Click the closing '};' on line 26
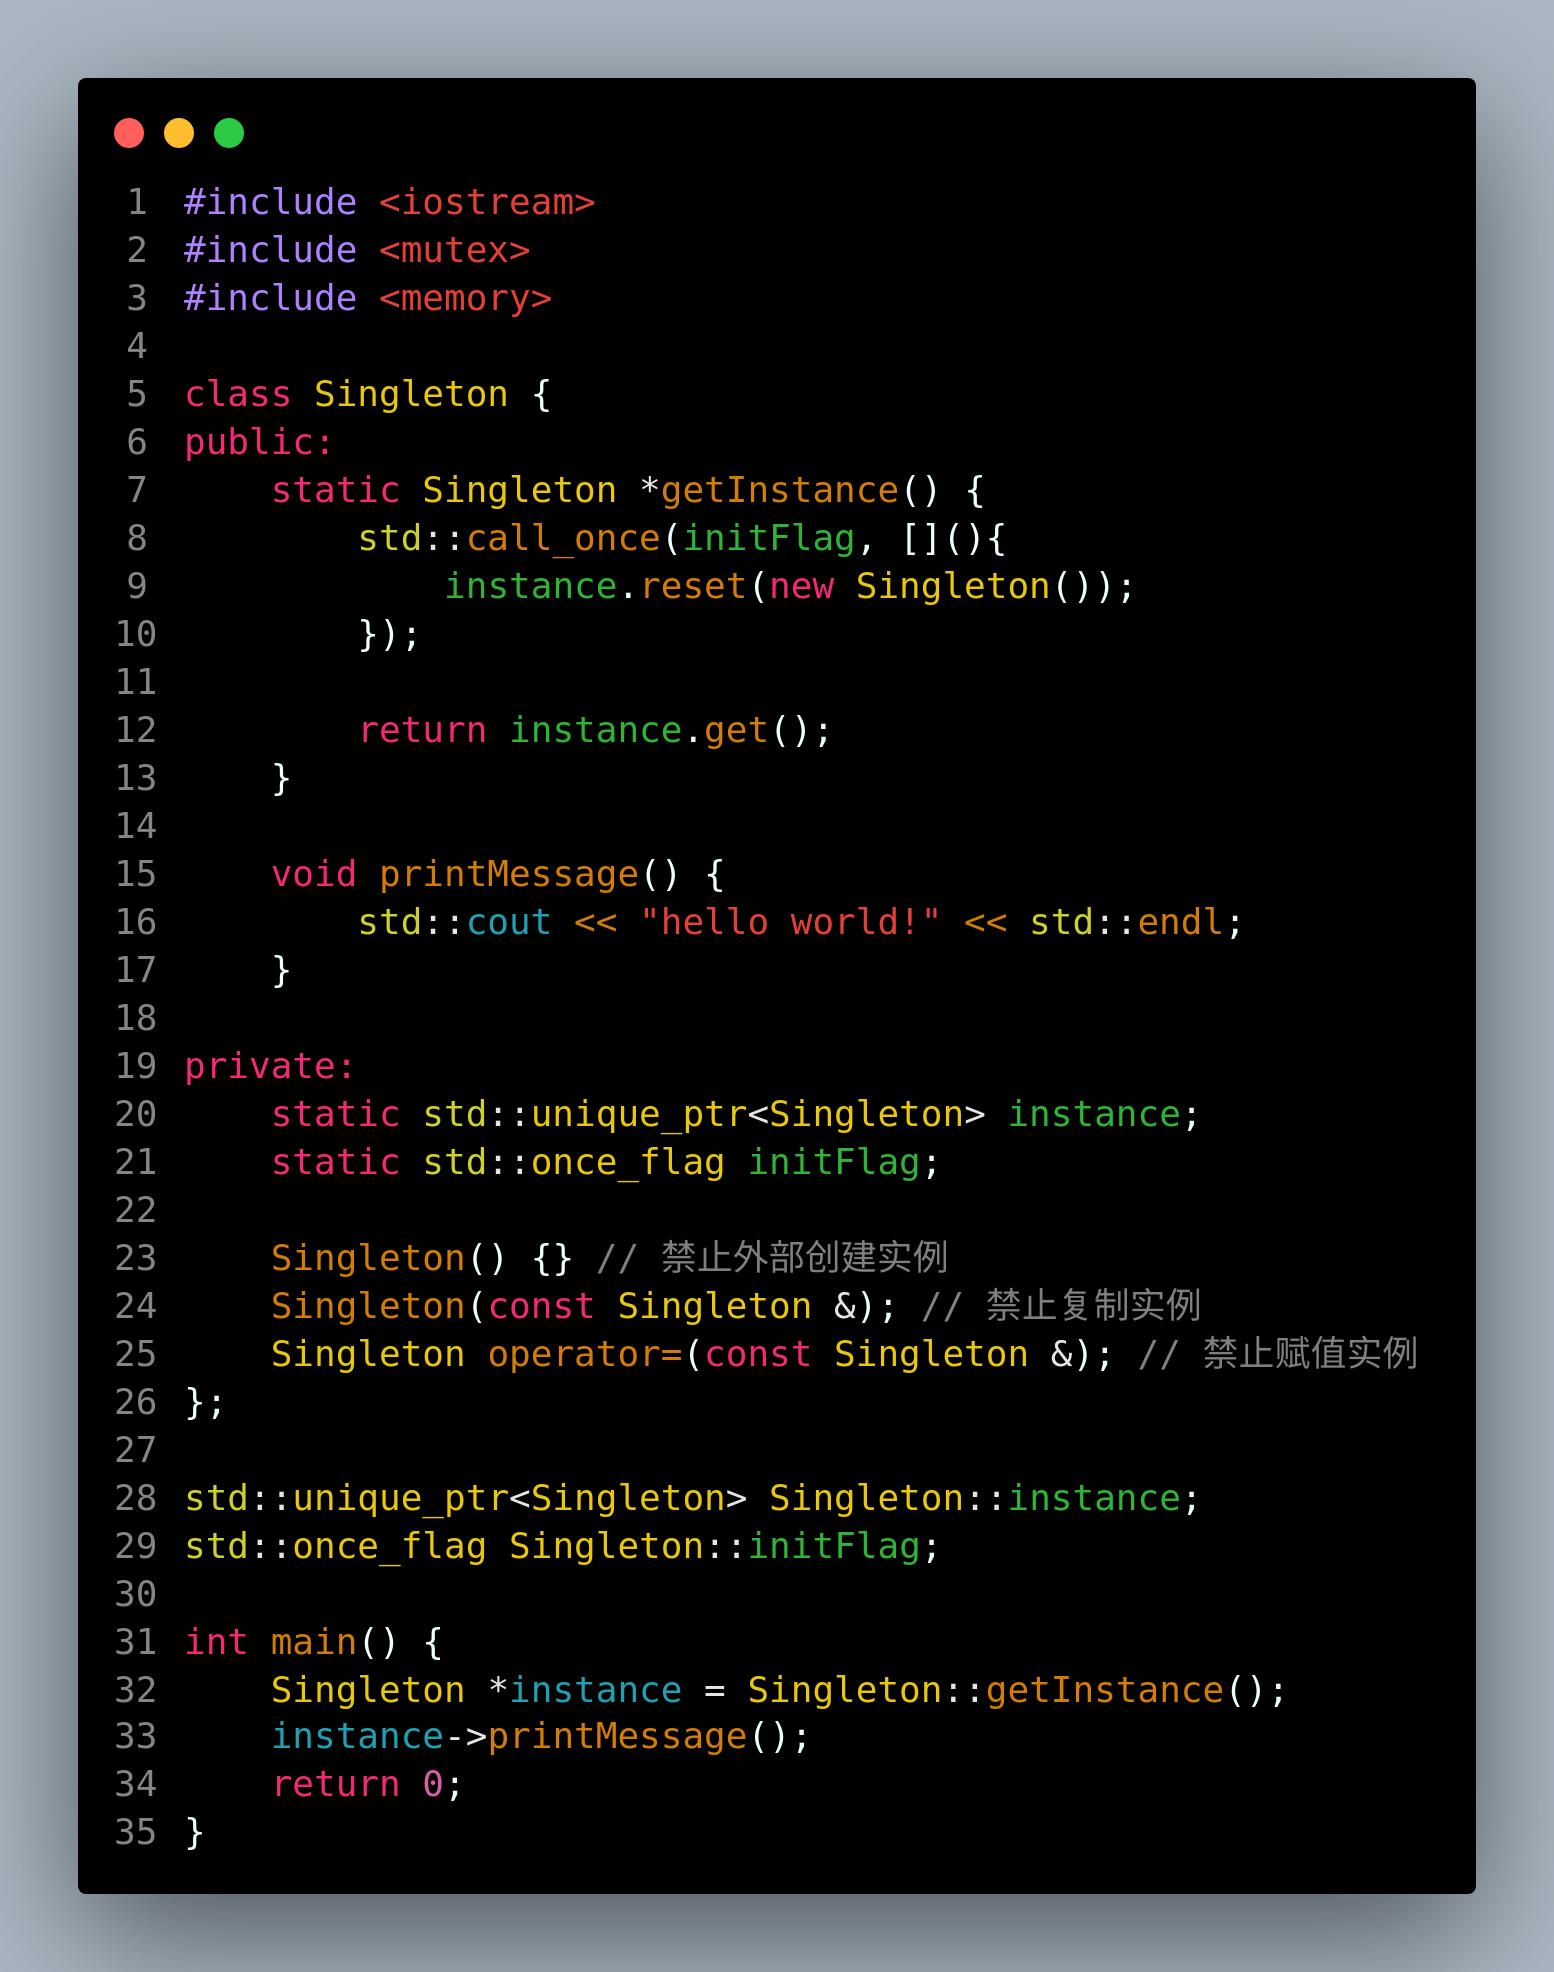This screenshot has width=1554, height=1972. pyautogui.click(x=205, y=1402)
